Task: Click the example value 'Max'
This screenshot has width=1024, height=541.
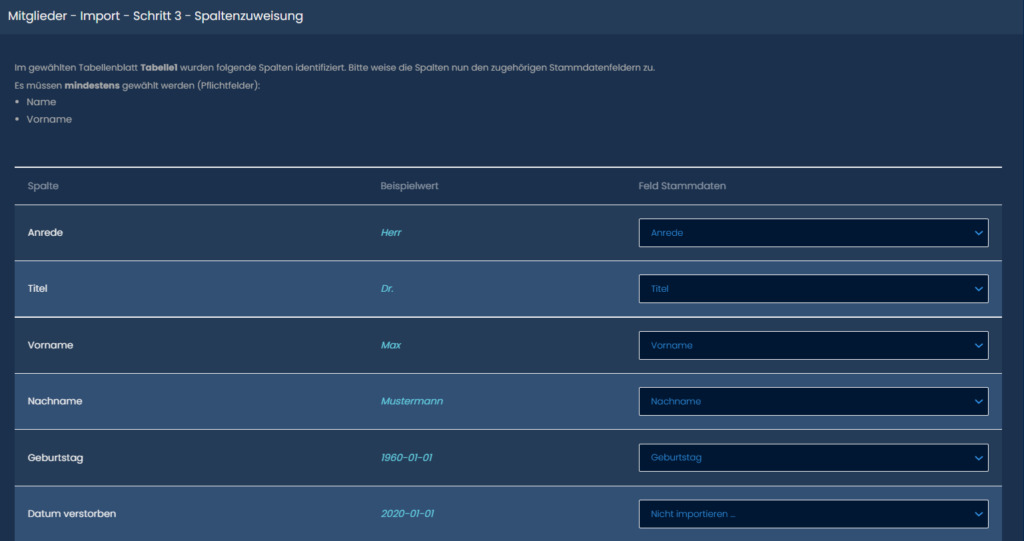Action: coord(390,345)
